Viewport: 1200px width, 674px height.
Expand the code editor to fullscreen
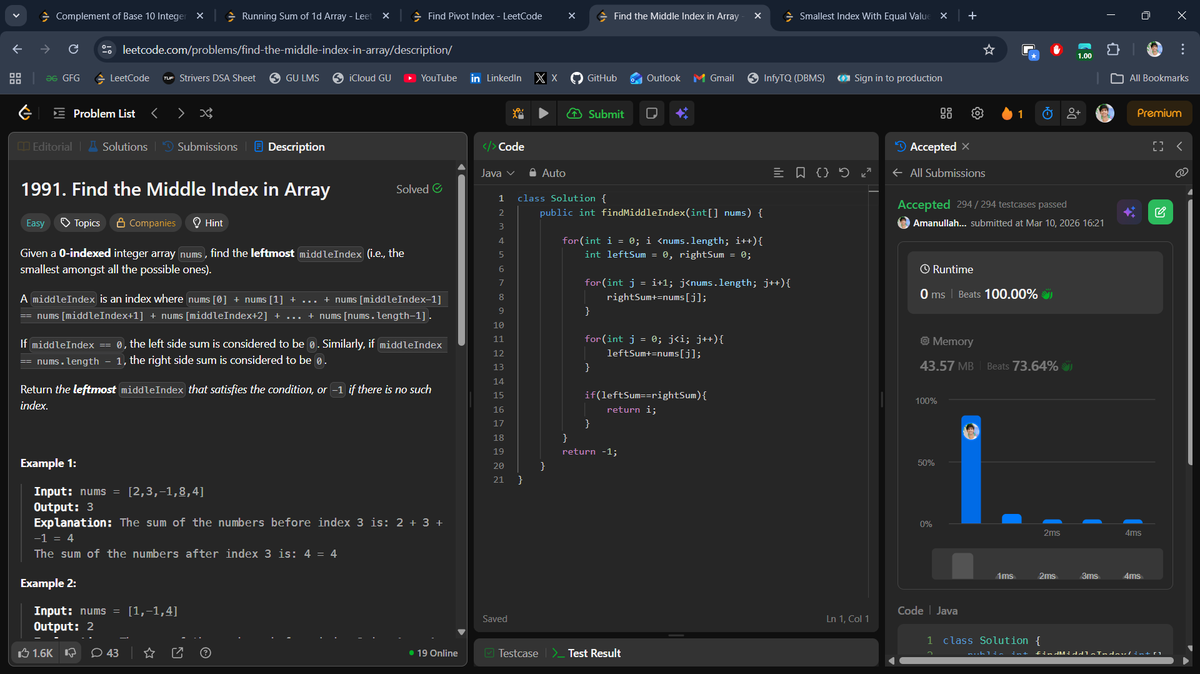point(866,173)
